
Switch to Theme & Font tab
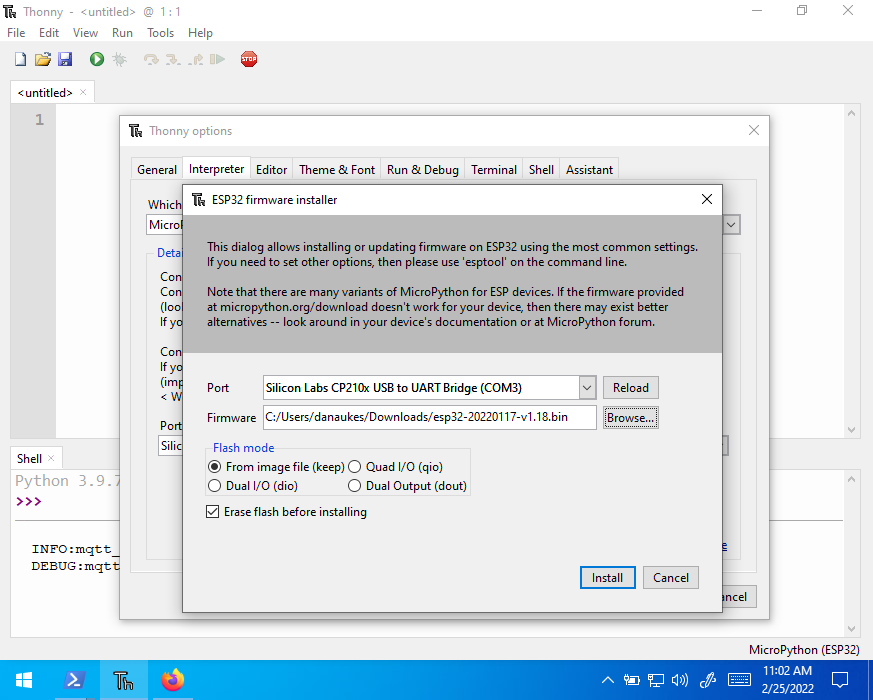point(337,169)
